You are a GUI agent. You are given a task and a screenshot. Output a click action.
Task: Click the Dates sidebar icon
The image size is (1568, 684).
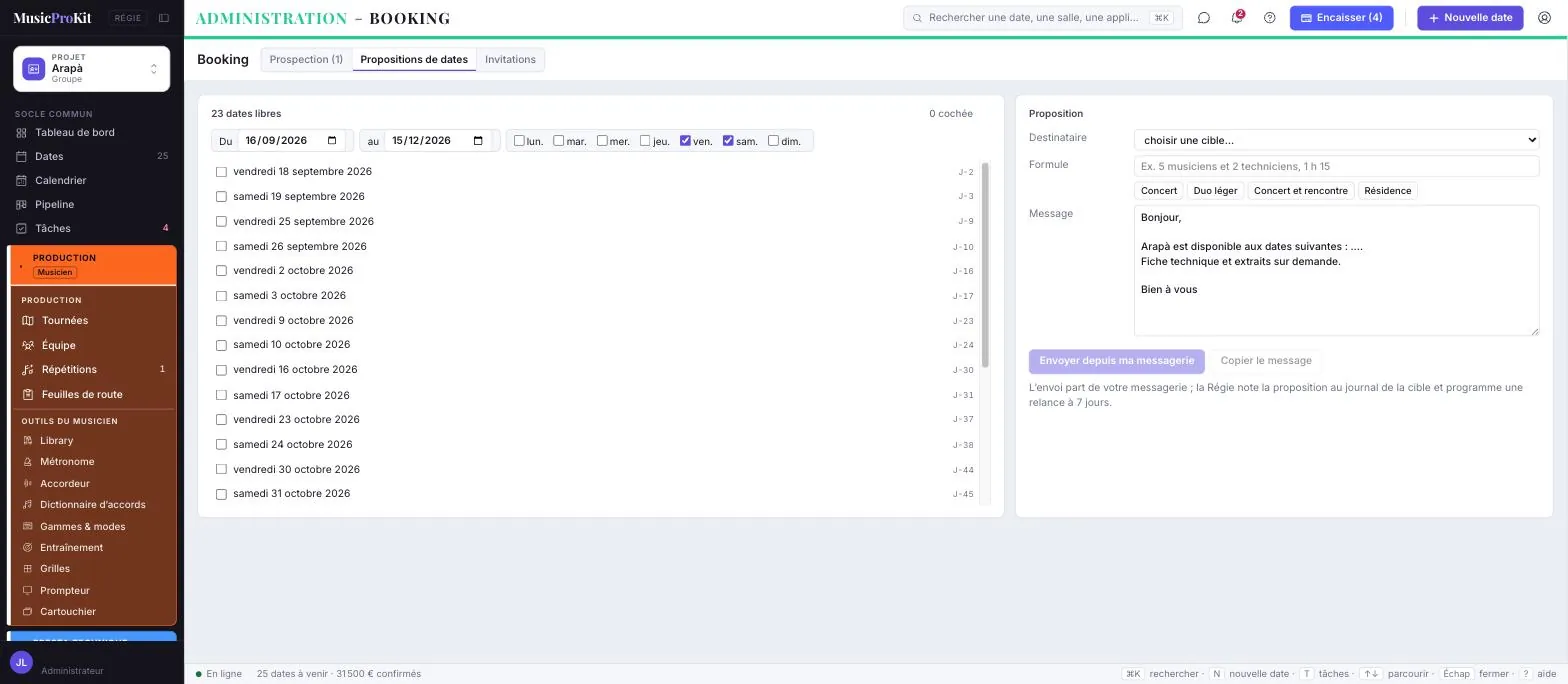21,157
